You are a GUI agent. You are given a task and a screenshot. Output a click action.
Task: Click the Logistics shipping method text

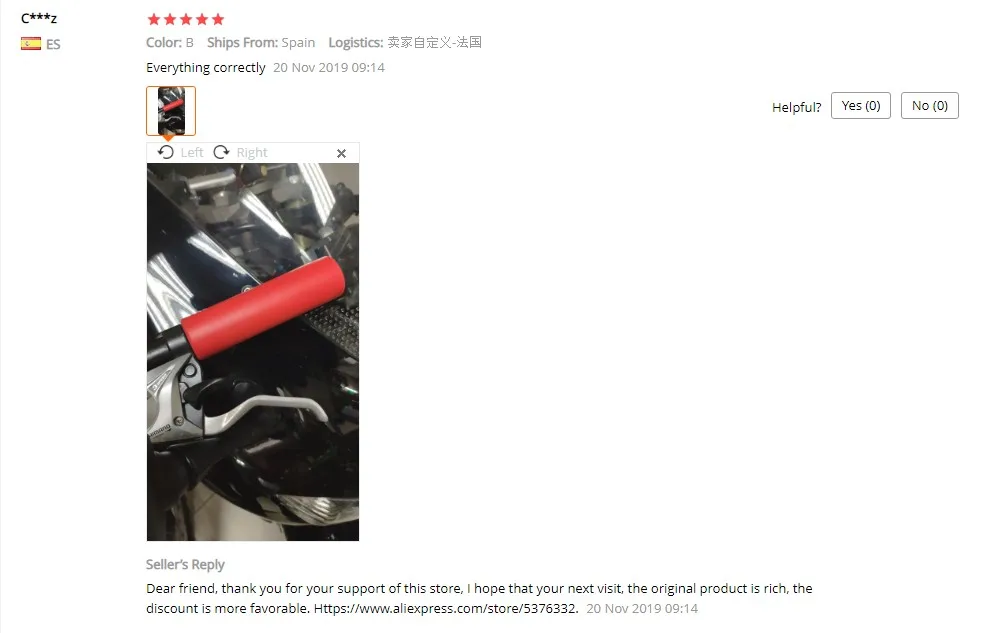coord(405,43)
